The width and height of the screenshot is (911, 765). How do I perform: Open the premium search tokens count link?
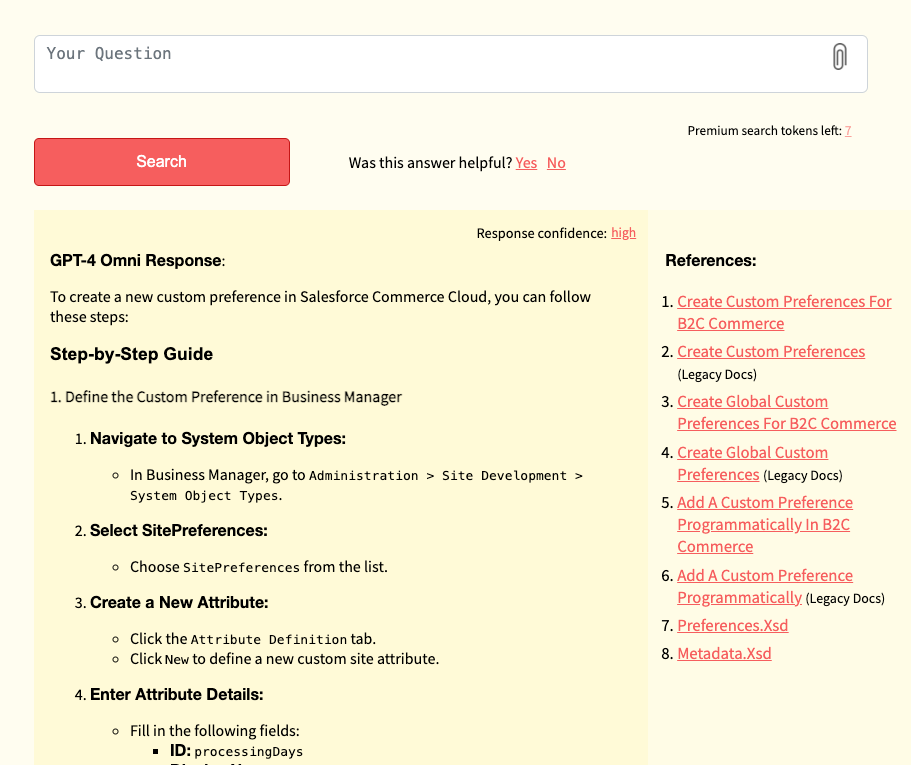pos(848,131)
